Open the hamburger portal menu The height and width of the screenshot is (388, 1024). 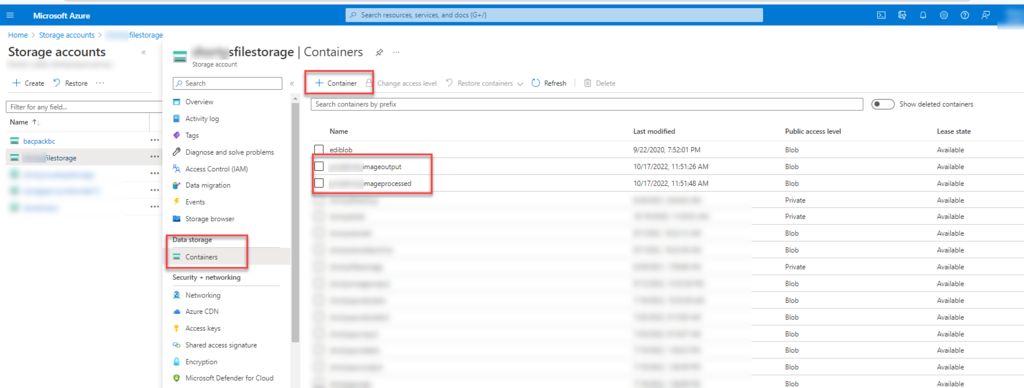pyautogui.click(x=10, y=15)
